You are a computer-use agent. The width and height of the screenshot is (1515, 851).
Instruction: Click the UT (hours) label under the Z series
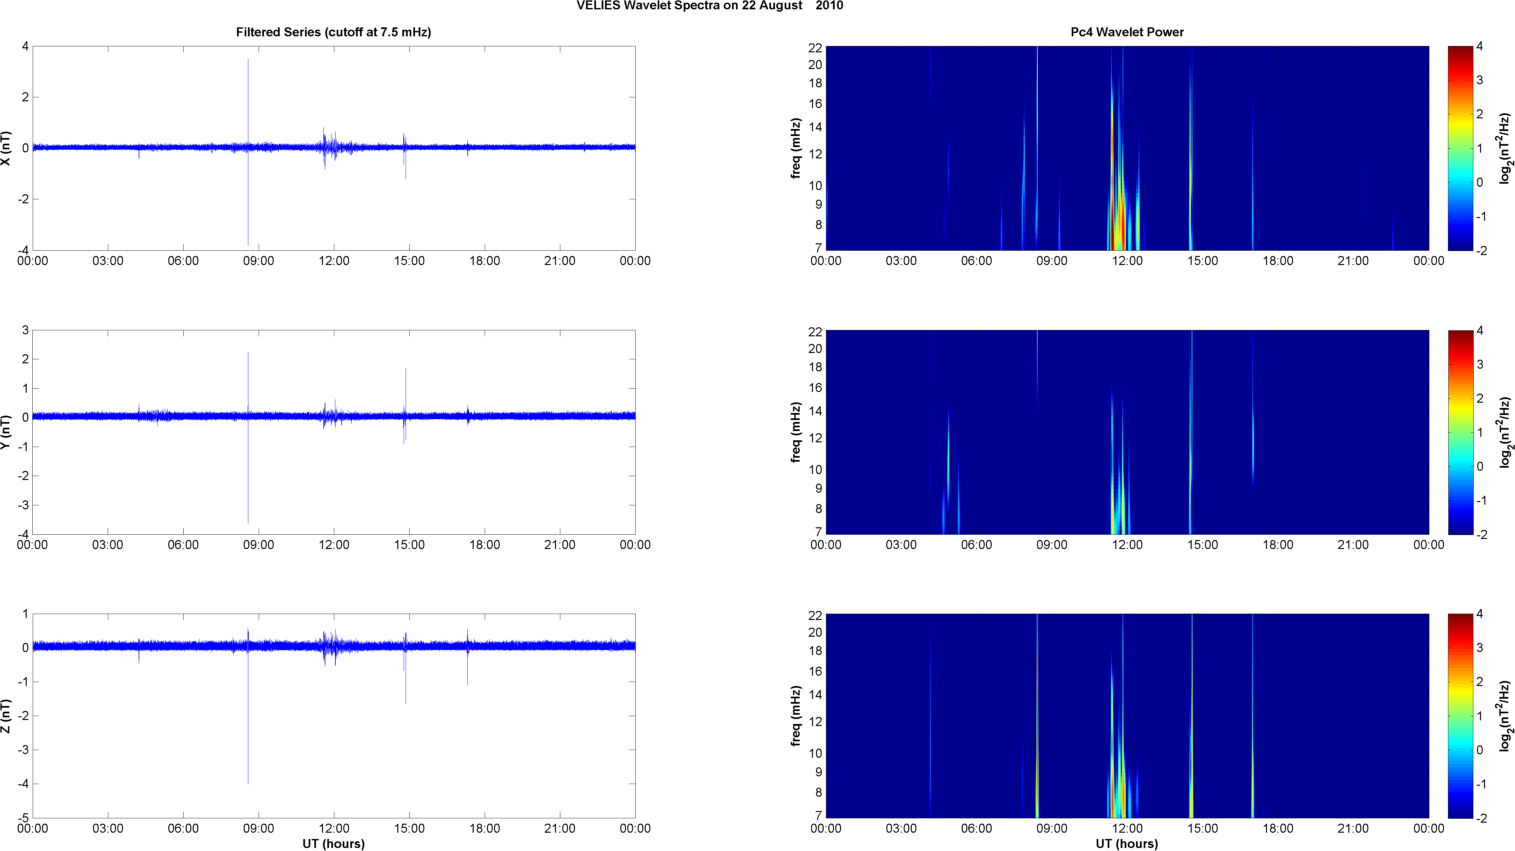click(333, 844)
